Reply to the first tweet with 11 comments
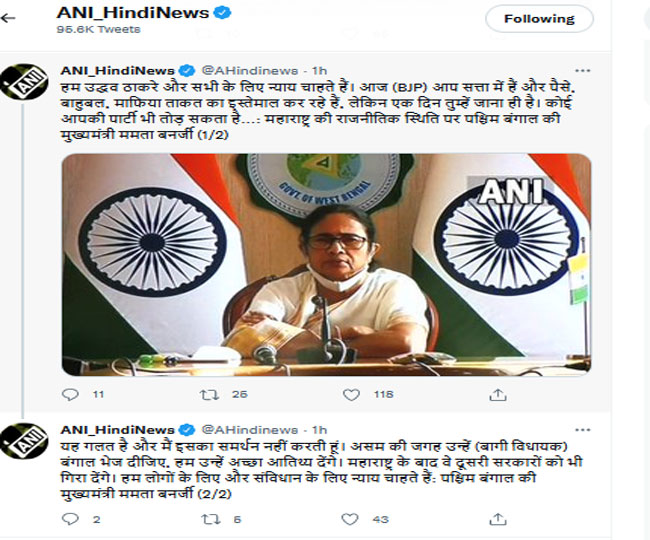The height and width of the screenshot is (540, 650). pos(70,394)
